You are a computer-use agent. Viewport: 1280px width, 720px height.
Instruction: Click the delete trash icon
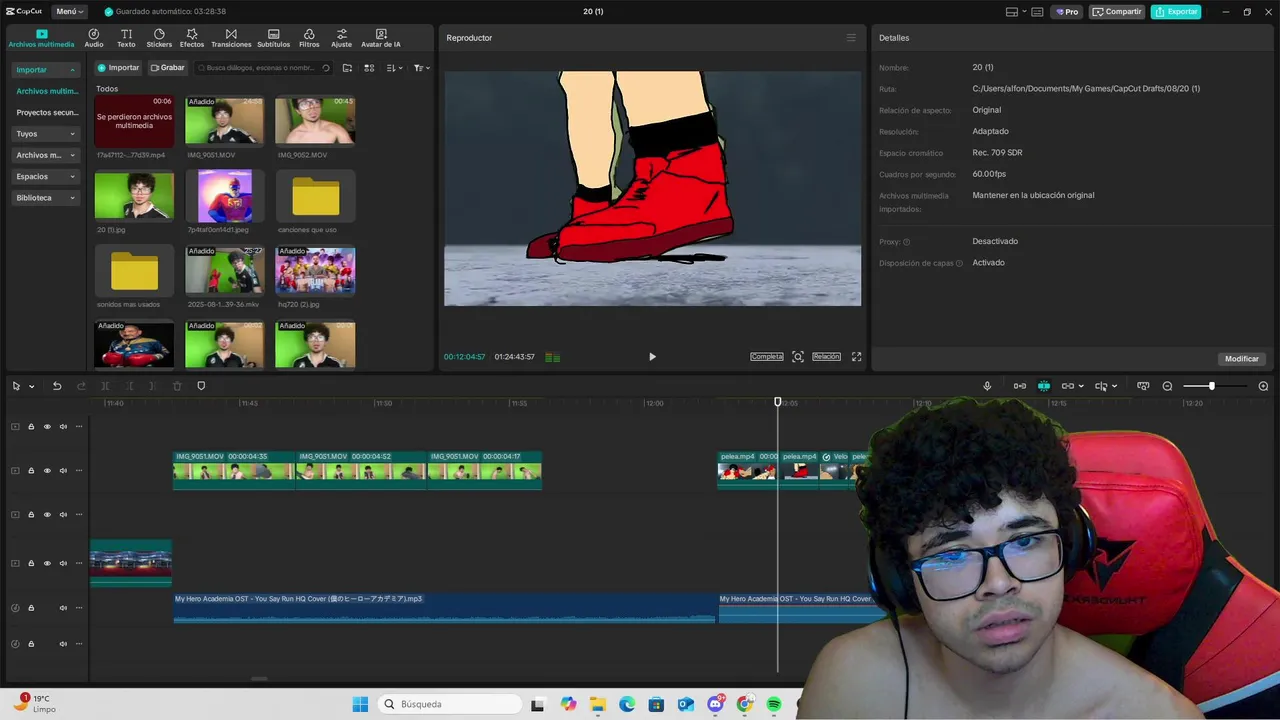[177, 386]
